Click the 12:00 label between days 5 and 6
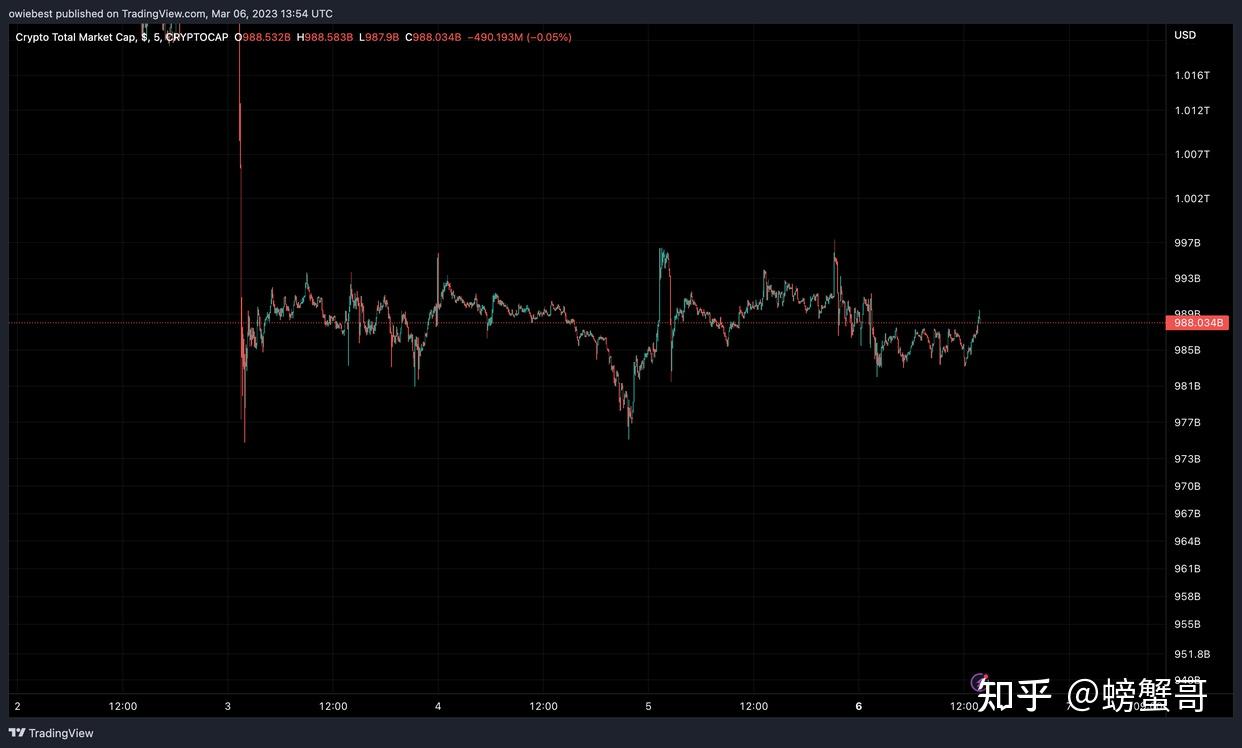The image size is (1242, 748). tap(754, 706)
